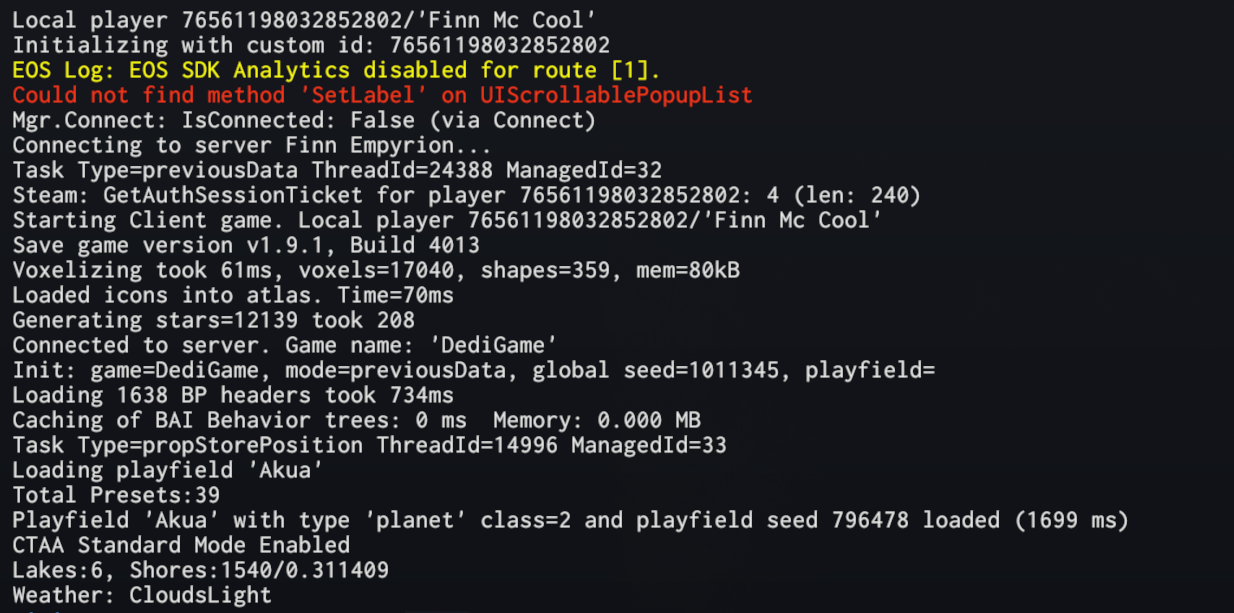Click the 'Loaded icons into atlas' line

(x=233, y=296)
